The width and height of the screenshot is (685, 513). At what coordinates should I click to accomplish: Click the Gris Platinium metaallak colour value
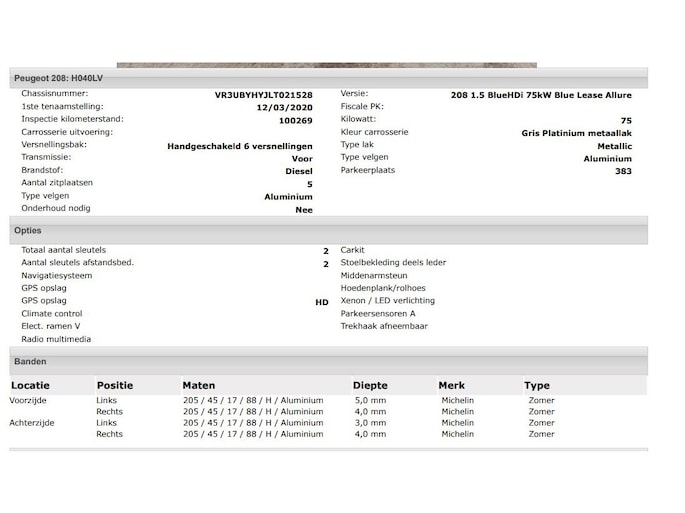pyautogui.click(x=576, y=133)
